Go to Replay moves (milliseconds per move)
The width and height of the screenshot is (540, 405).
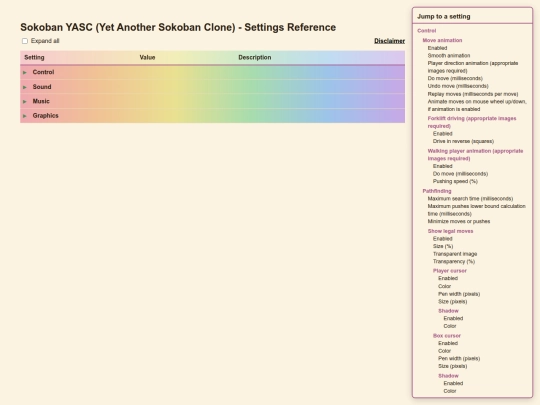tap(473, 94)
